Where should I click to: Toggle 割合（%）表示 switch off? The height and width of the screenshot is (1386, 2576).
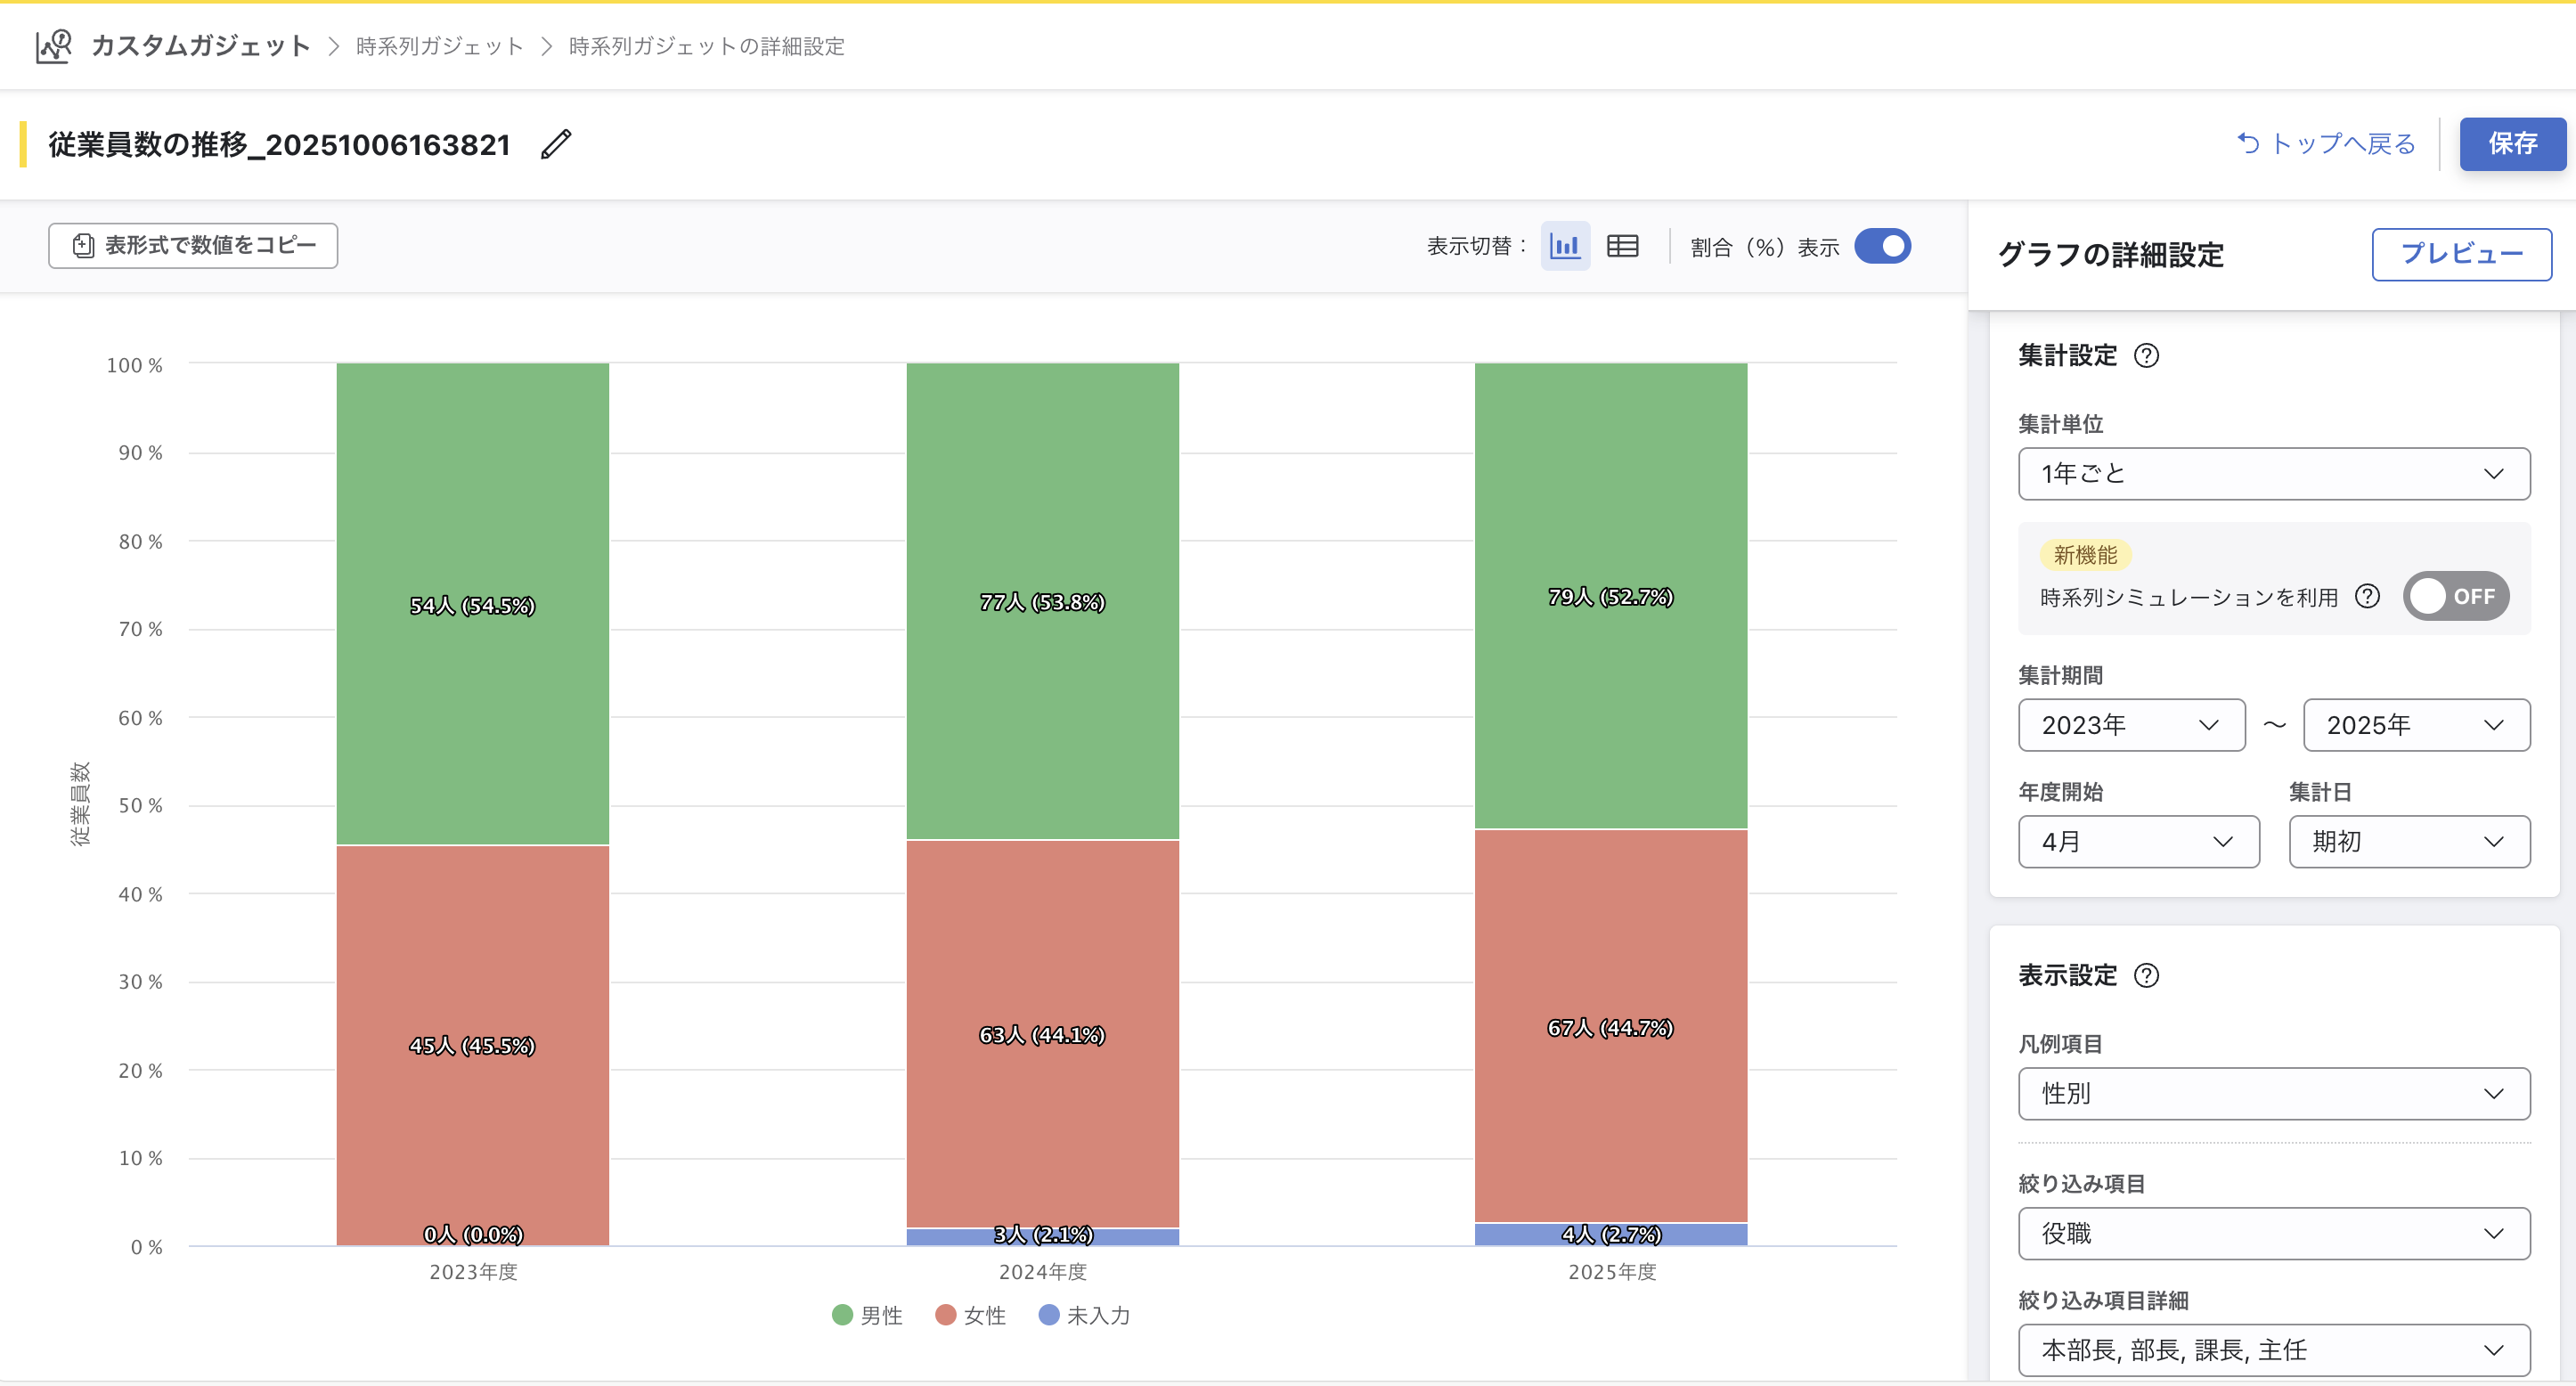tap(1882, 246)
